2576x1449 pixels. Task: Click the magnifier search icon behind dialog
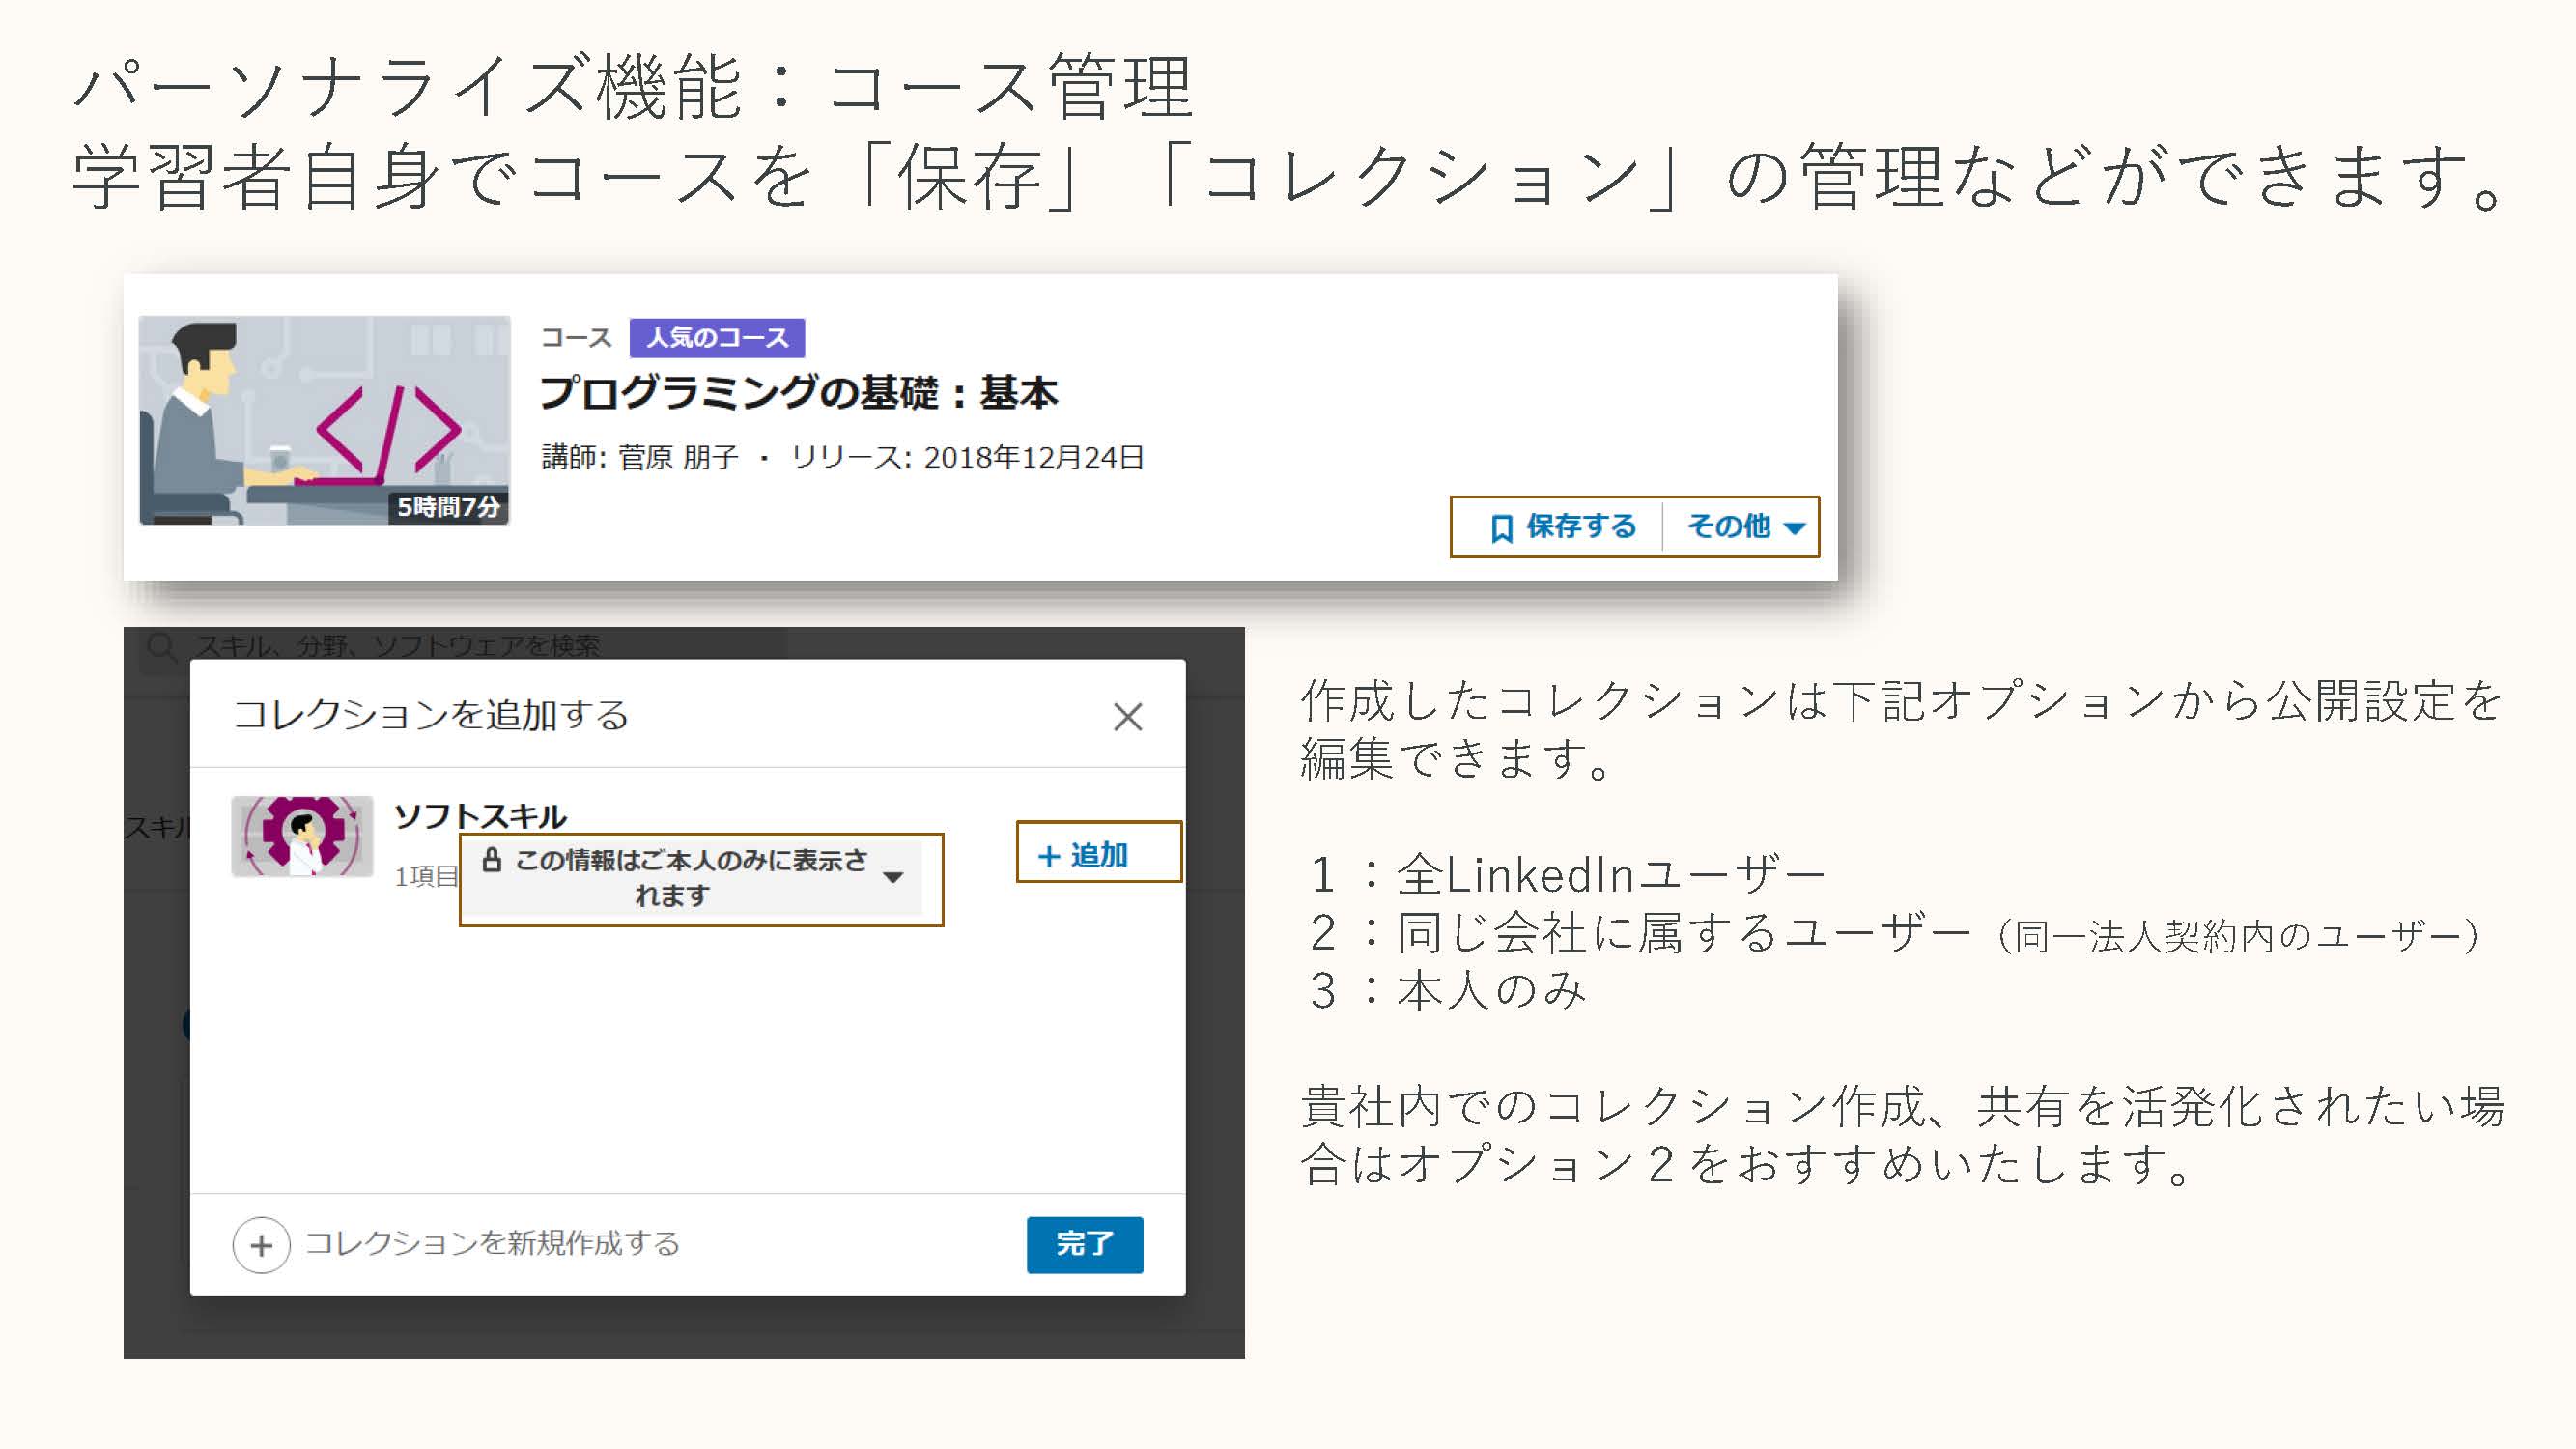(161, 647)
